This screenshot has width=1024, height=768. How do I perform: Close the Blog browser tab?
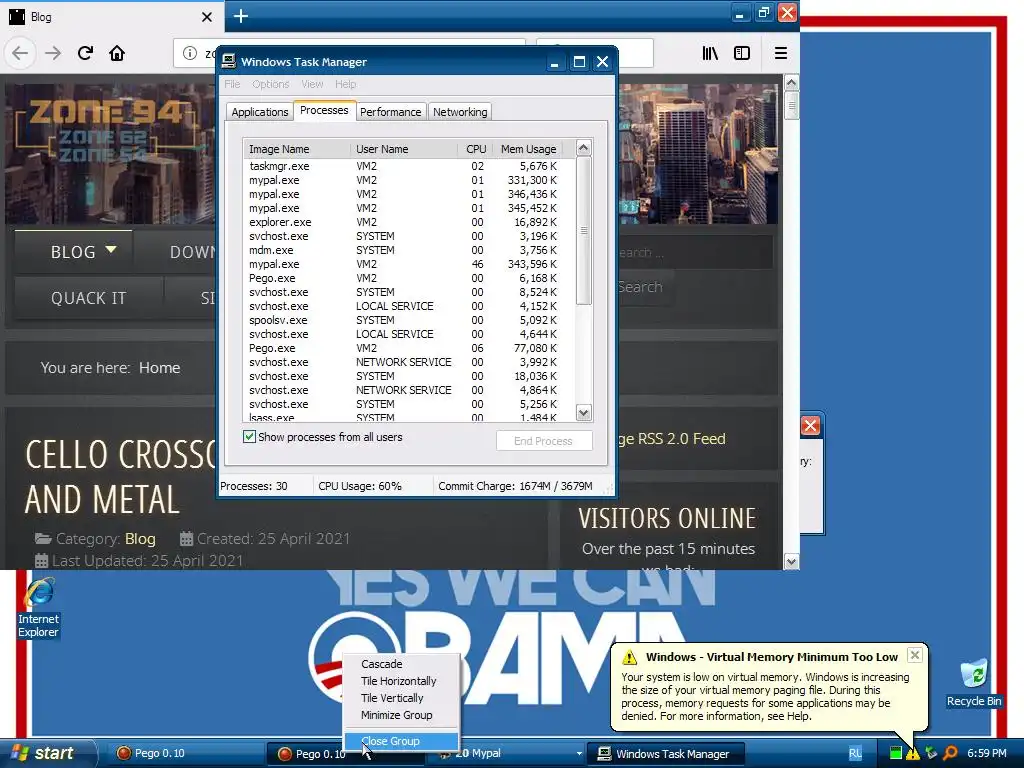click(207, 17)
